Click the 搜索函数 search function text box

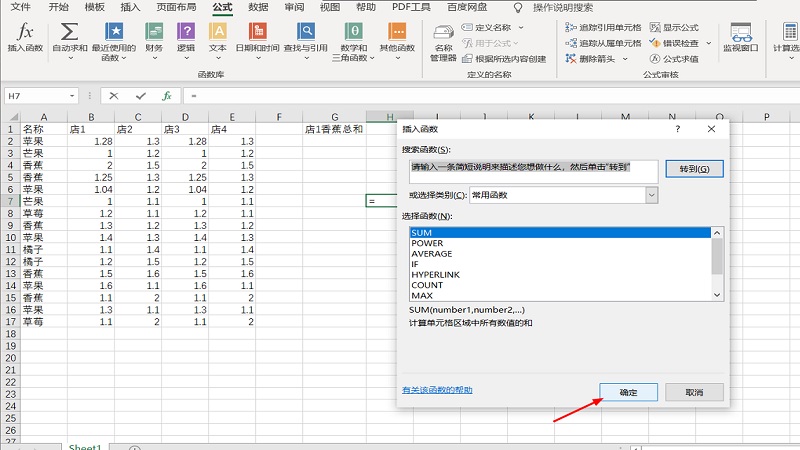(533, 170)
